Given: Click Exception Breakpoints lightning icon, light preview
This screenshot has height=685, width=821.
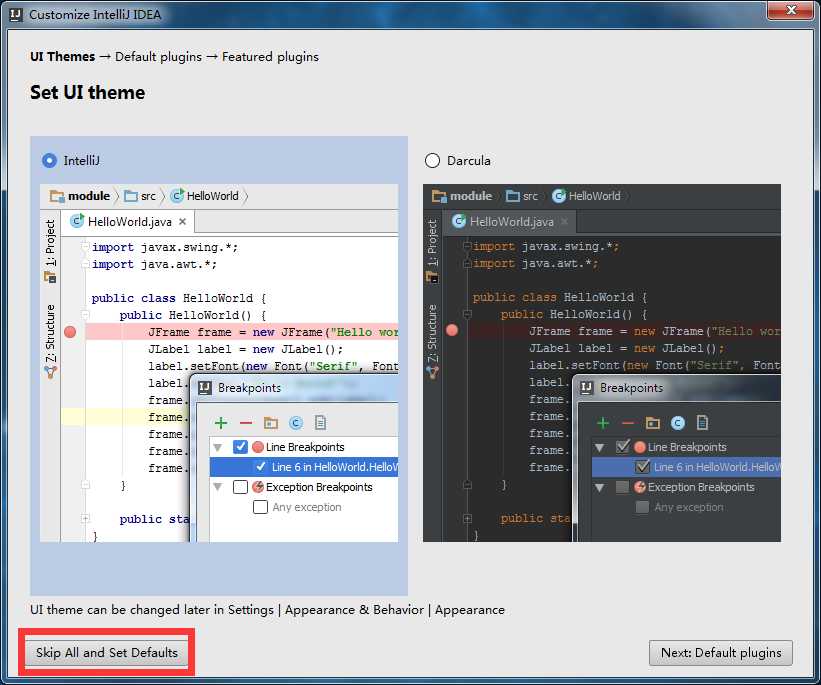Looking at the screenshot, I should click(258, 487).
